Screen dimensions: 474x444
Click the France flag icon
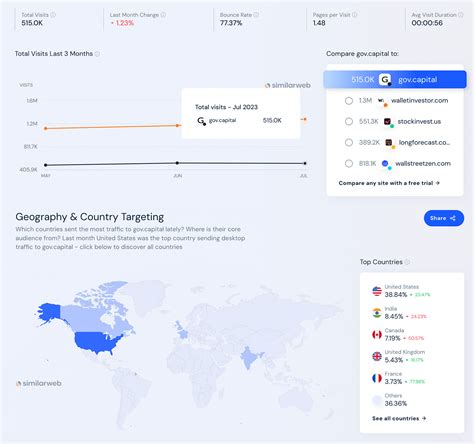(377, 378)
